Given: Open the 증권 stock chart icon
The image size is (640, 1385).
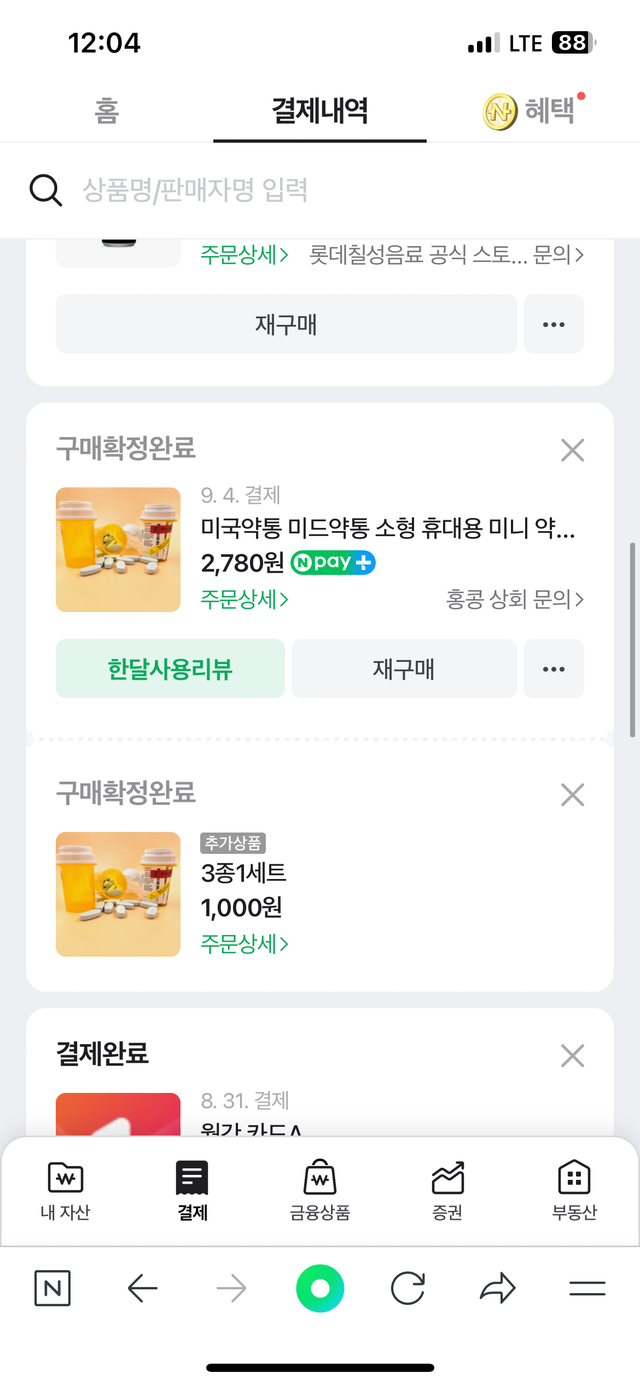Looking at the screenshot, I should (447, 1179).
